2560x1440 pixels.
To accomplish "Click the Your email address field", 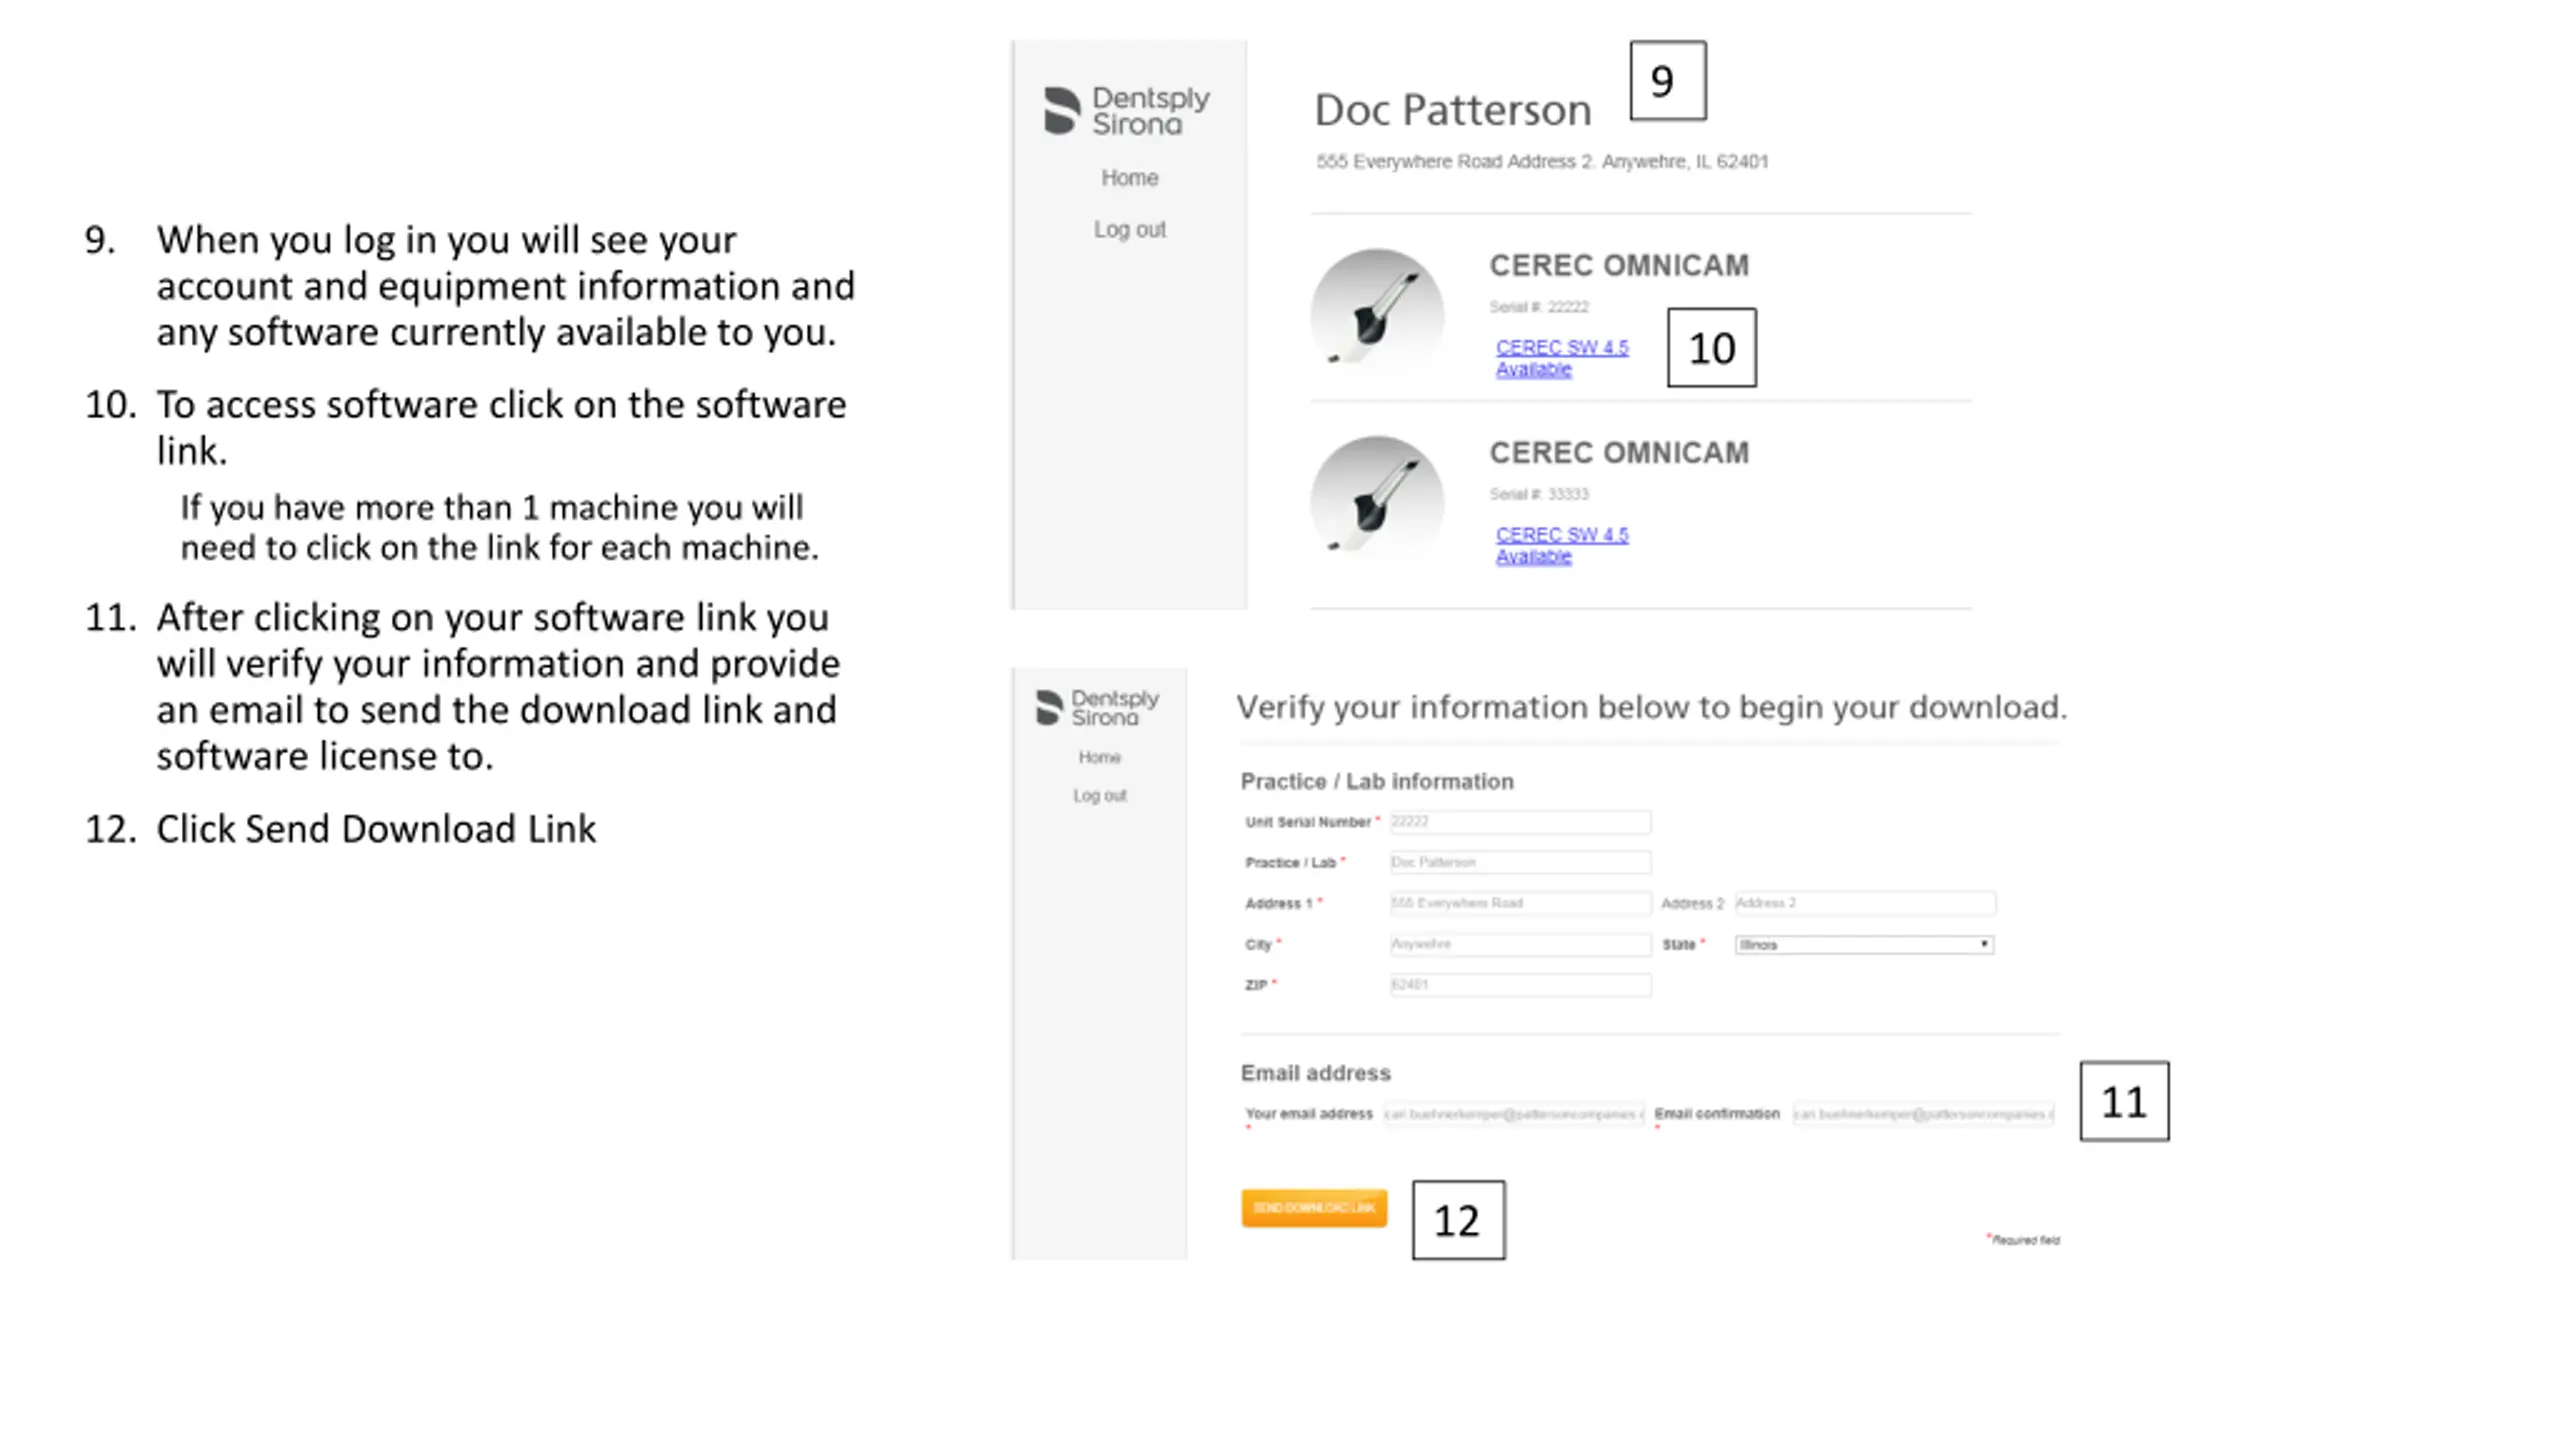I will tap(1514, 1114).
